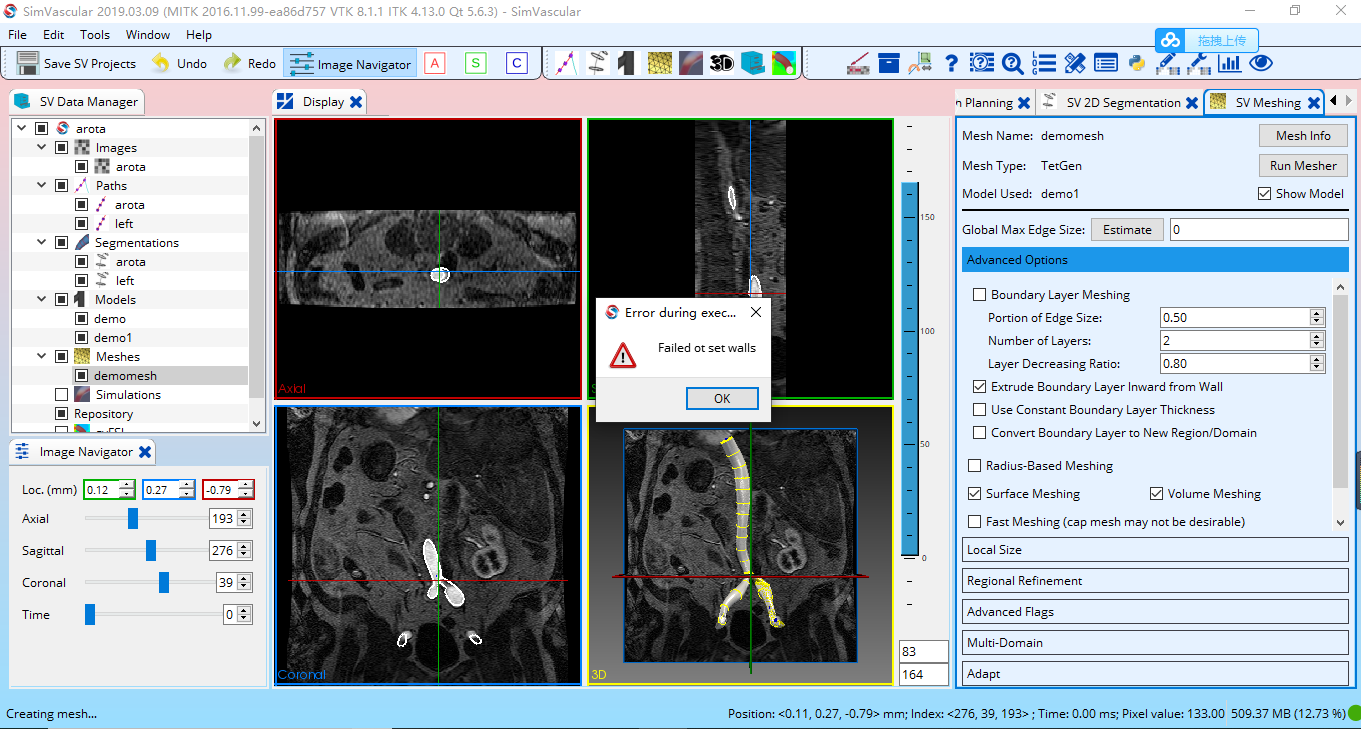Click the blue question mark help icon

click(951, 63)
